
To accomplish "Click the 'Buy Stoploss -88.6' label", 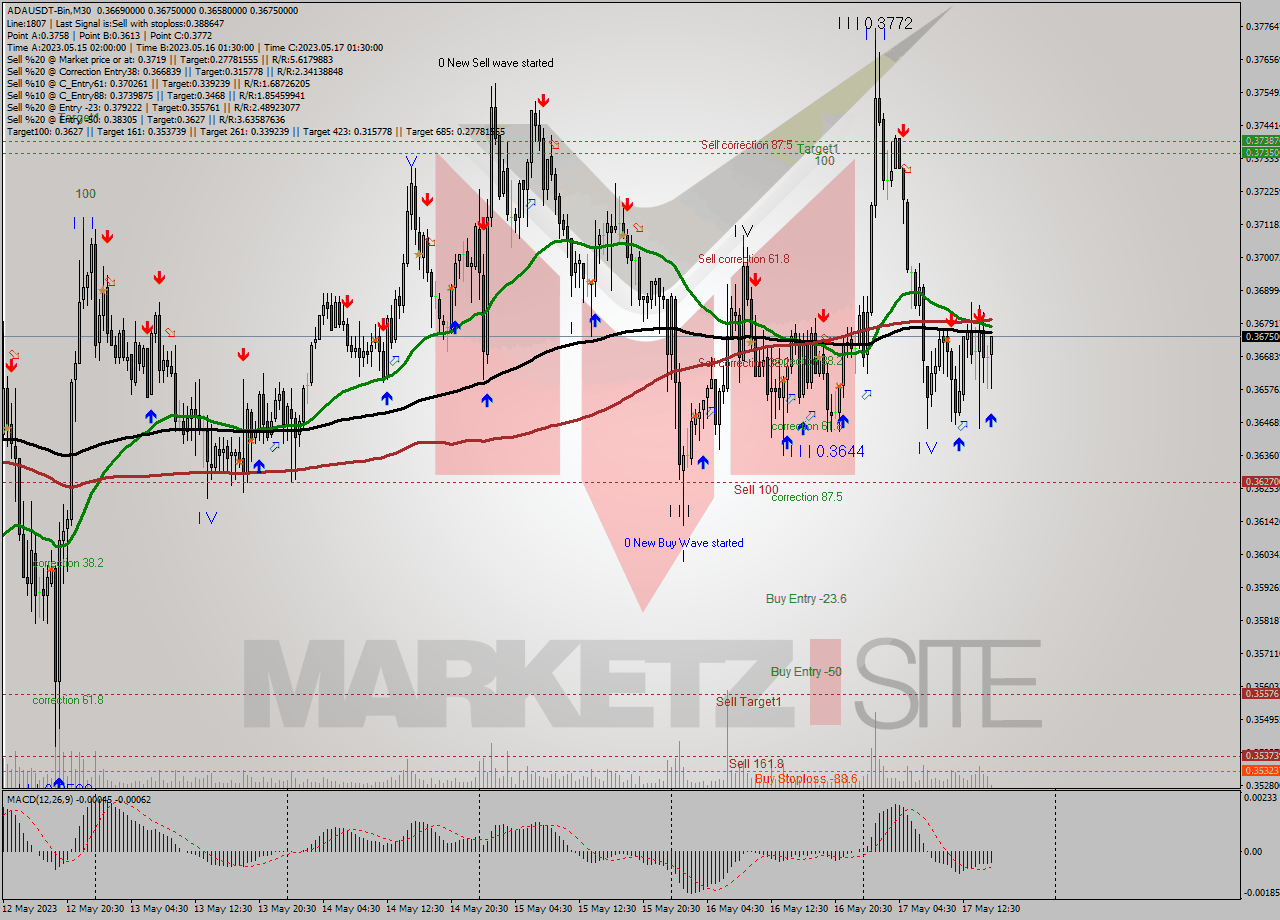I will [806, 778].
